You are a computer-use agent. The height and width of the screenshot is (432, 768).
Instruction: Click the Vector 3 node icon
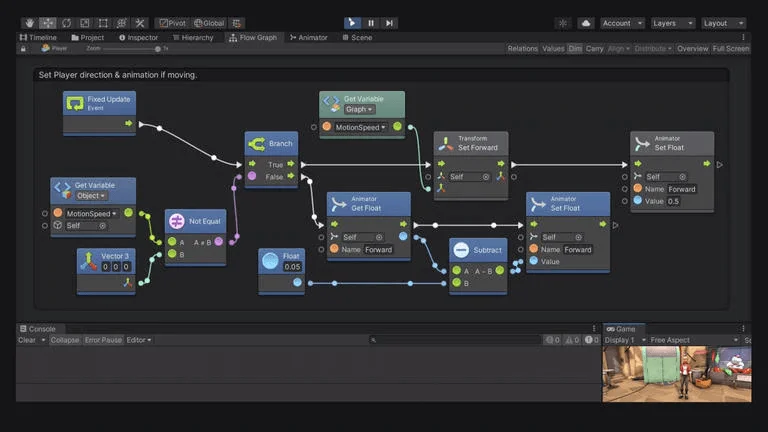point(89,261)
